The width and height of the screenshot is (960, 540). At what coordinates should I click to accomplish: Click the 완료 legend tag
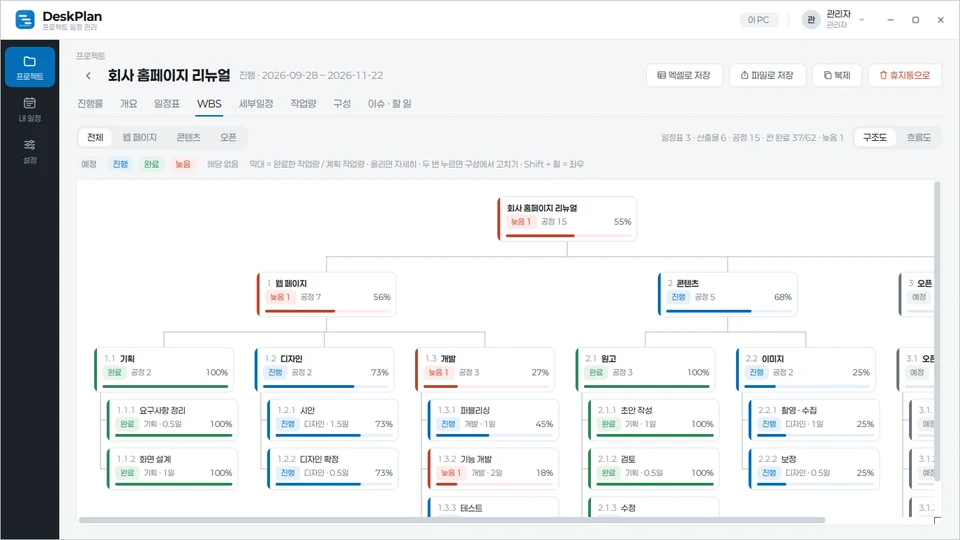[151, 164]
